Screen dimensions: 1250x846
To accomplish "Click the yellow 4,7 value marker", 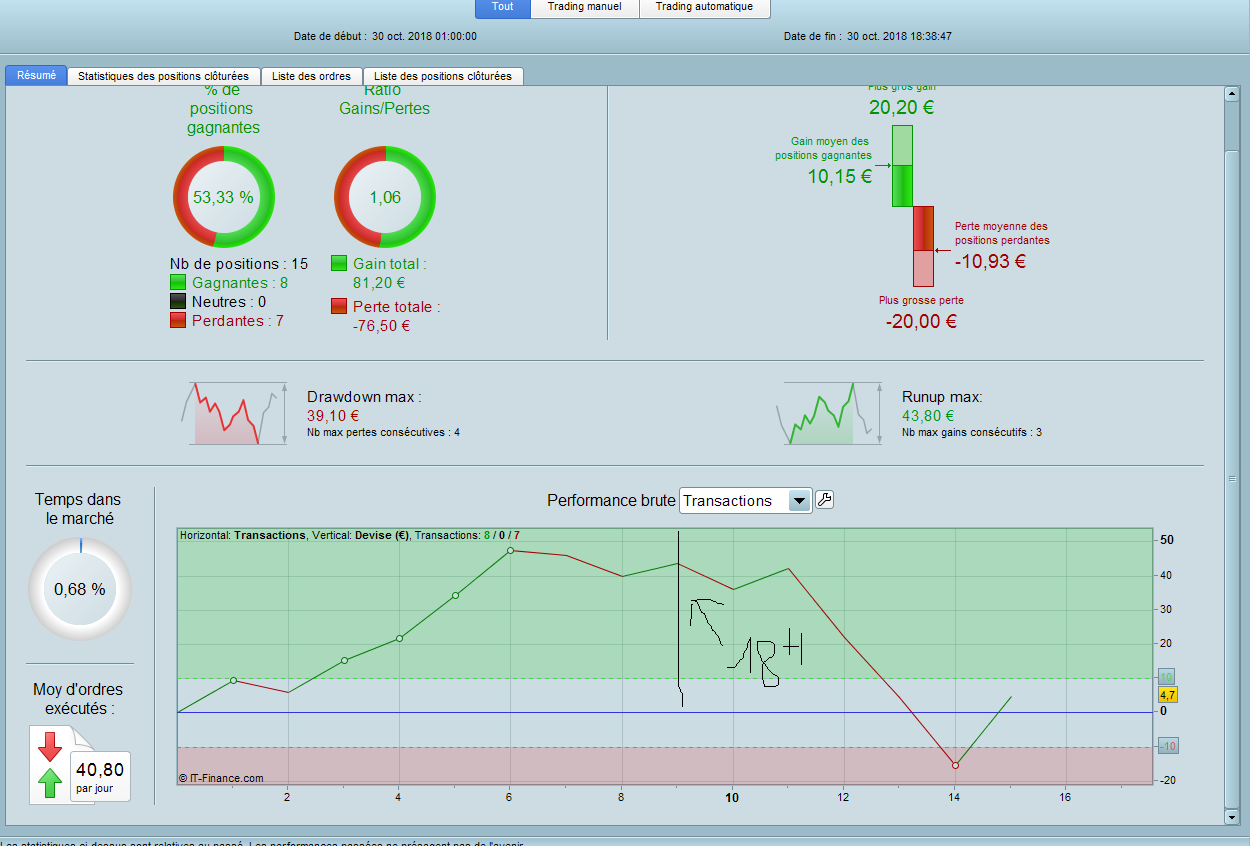I will [x=1167, y=695].
